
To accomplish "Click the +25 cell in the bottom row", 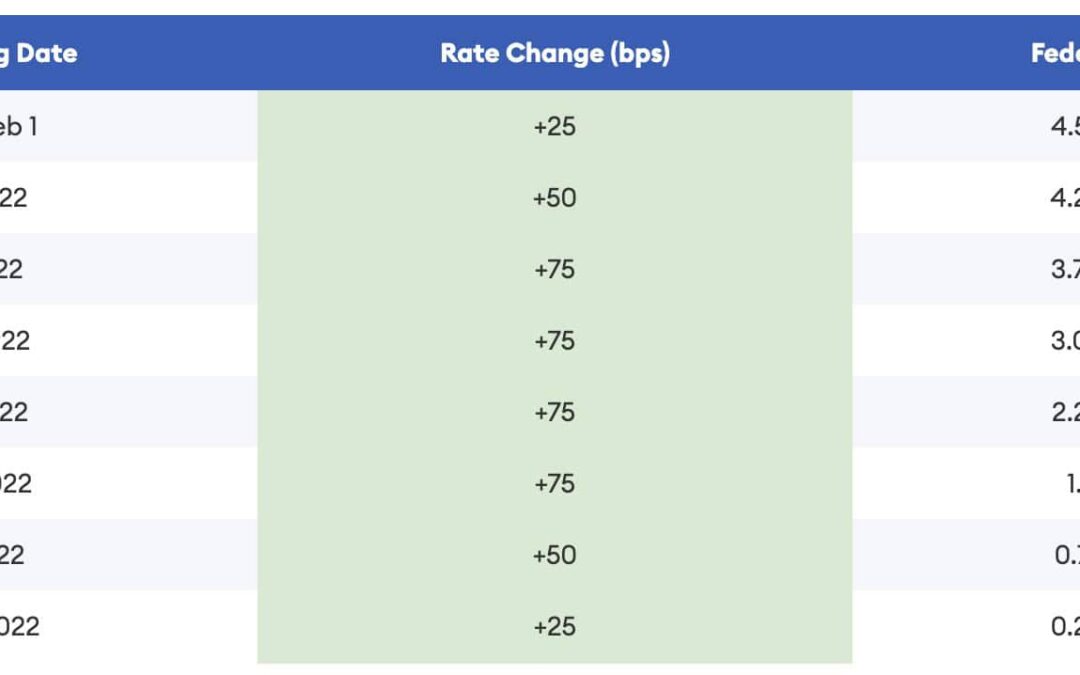I will [555, 627].
